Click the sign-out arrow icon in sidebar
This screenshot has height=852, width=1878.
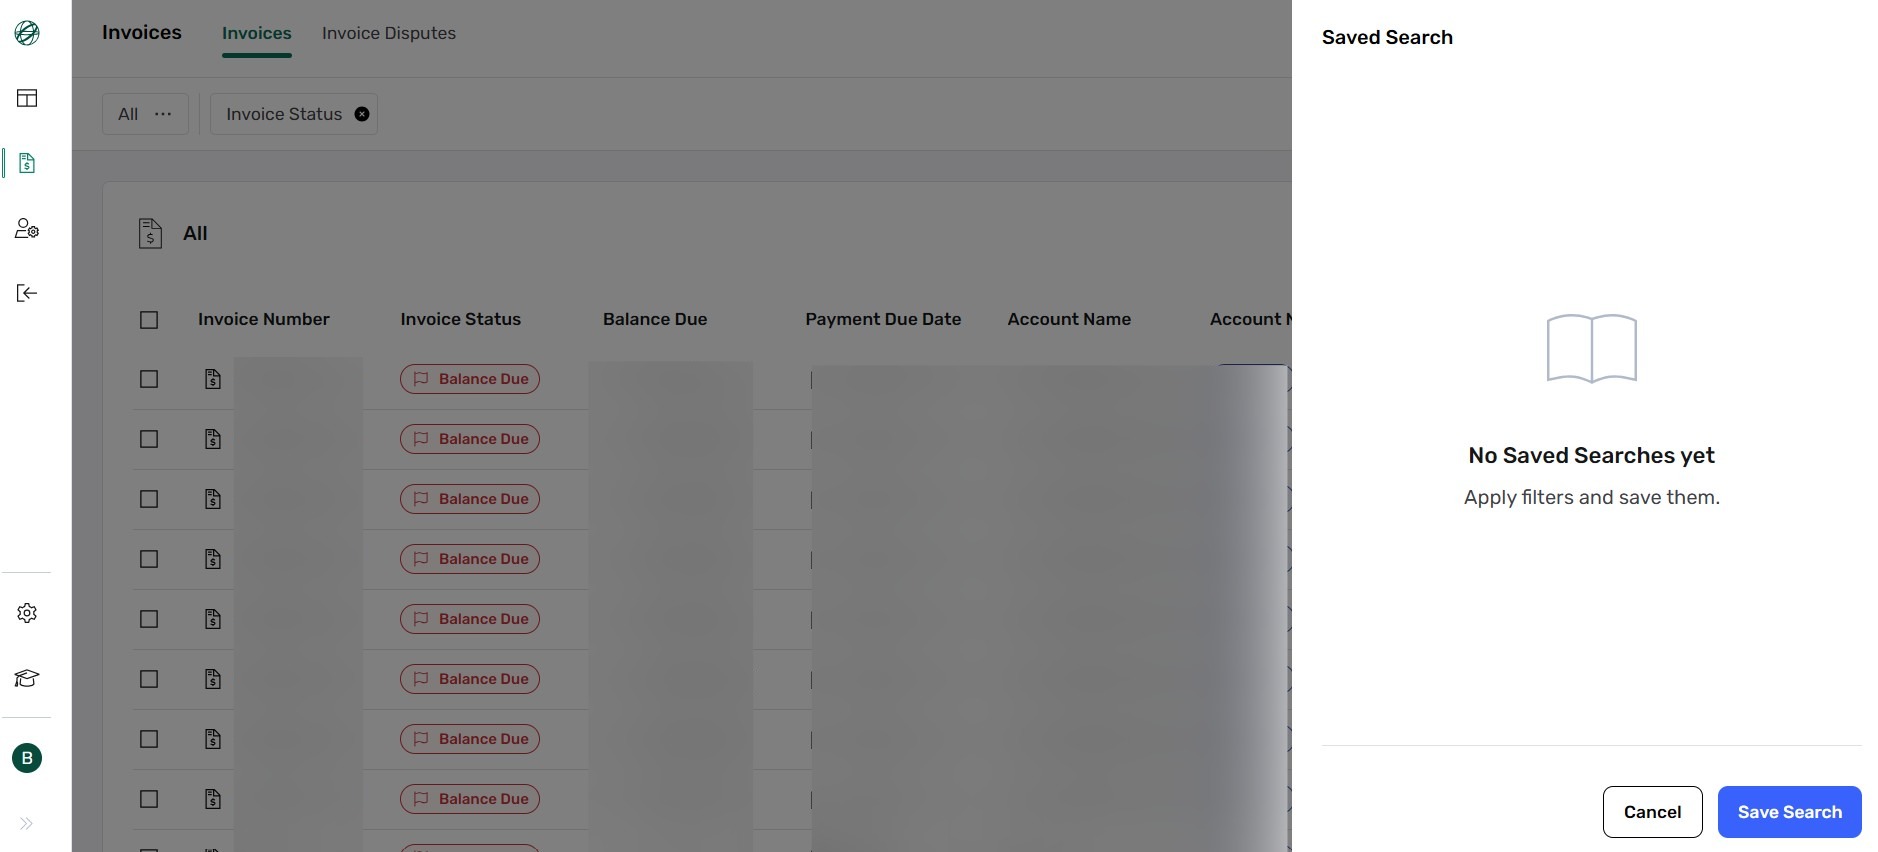(27, 293)
